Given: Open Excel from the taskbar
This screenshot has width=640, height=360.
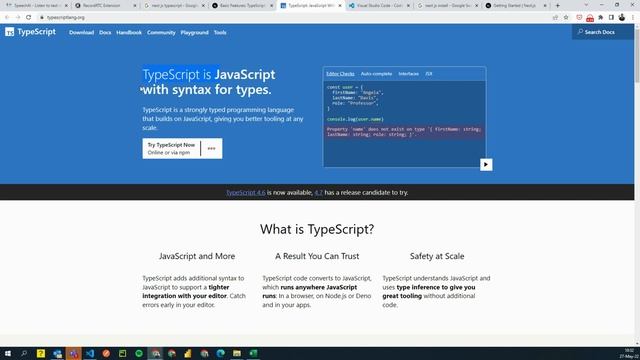Looking at the screenshot, I should (253, 353).
